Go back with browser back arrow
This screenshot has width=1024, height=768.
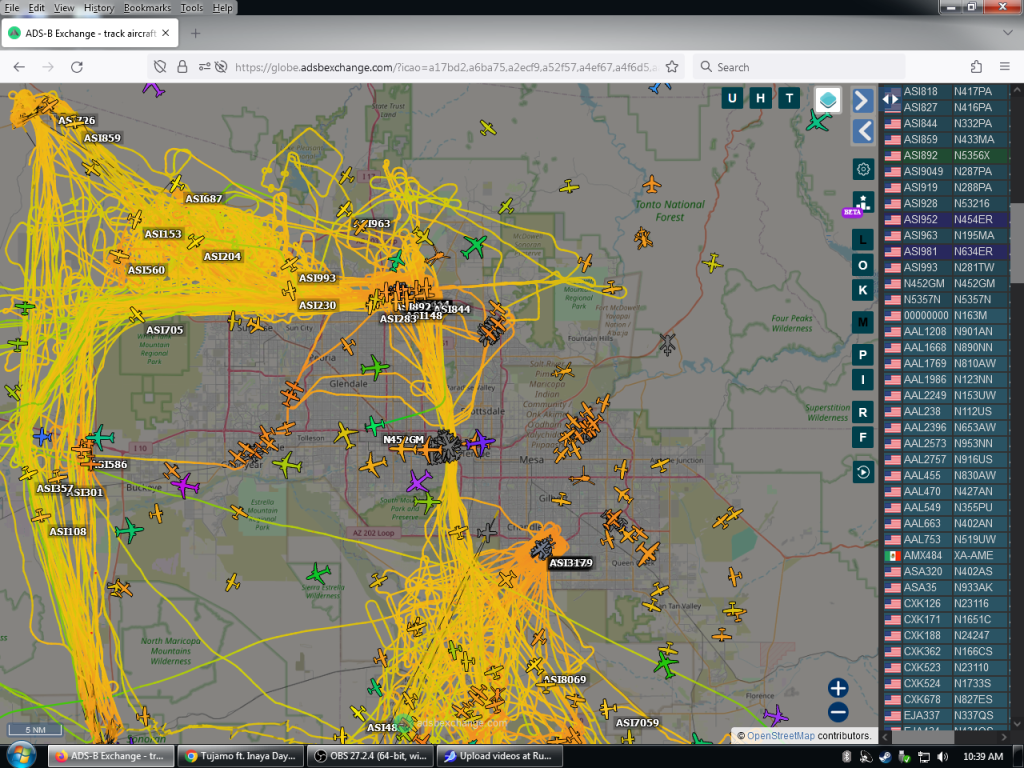point(19,67)
